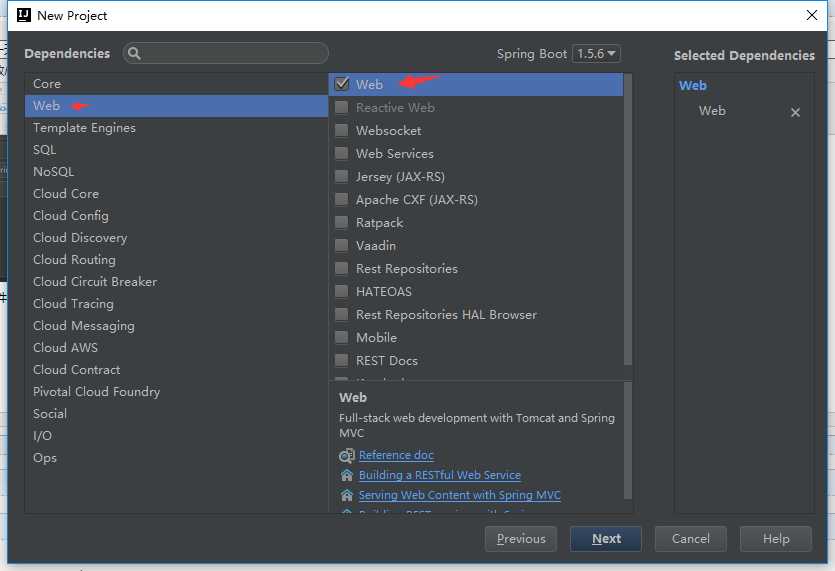Select the Core category
The height and width of the screenshot is (571, 835).
tap(176, 84)
